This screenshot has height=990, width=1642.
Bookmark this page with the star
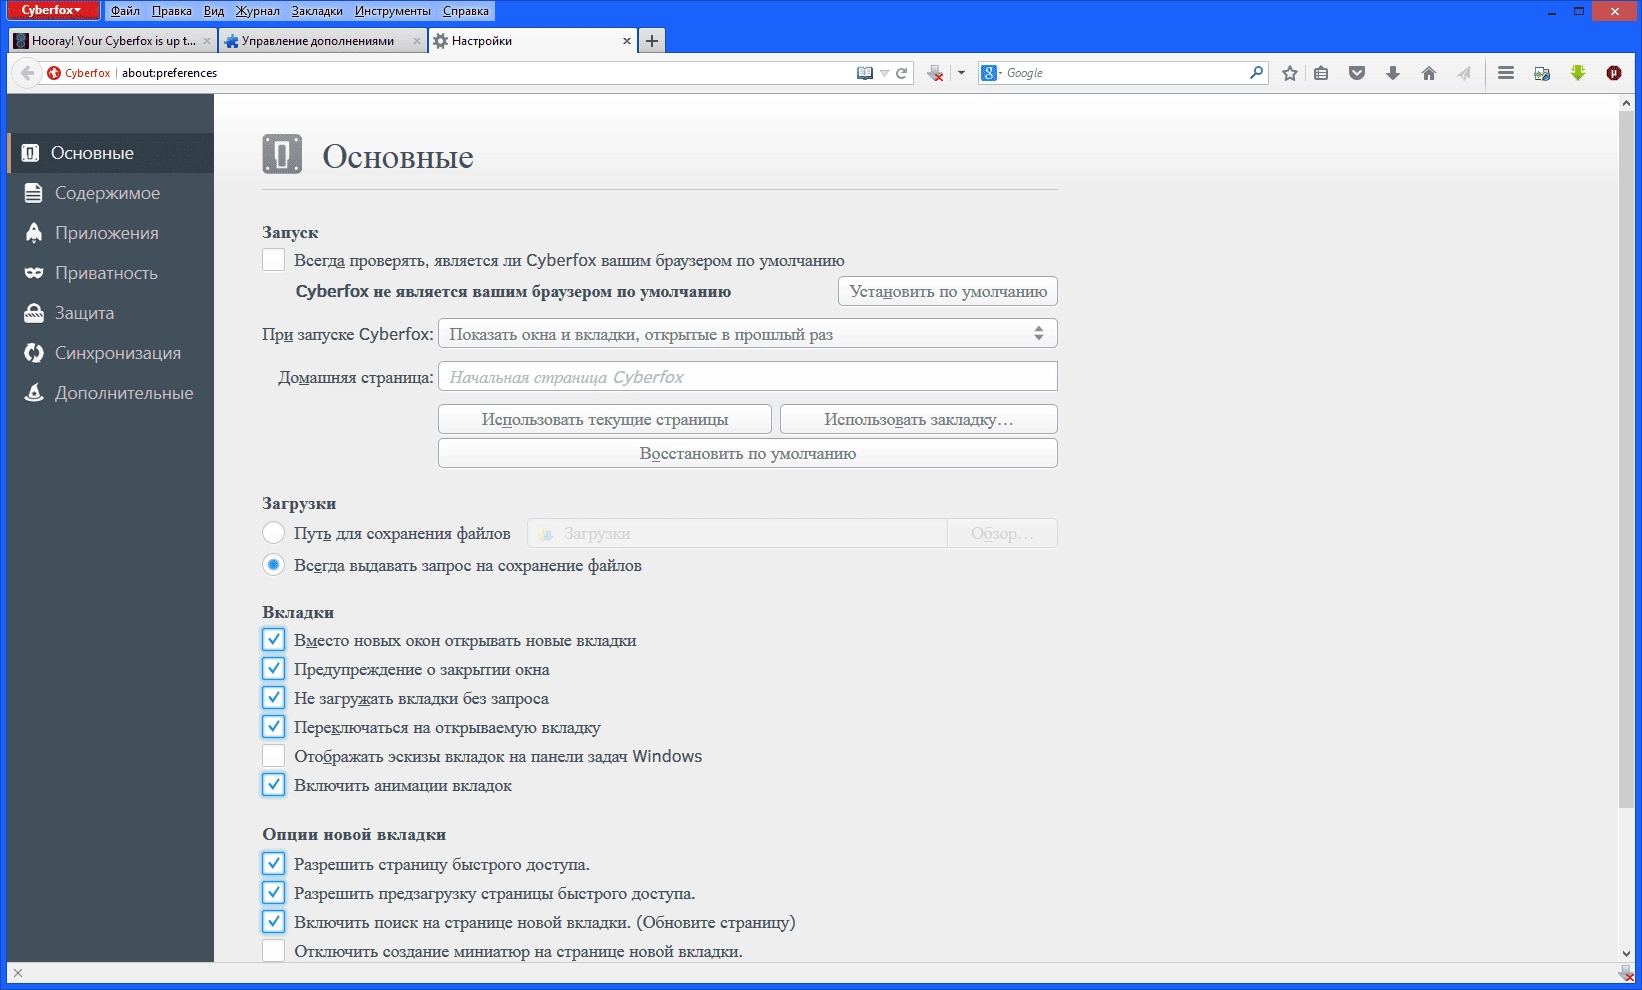pyautogui.click(x=1290, y=73)
